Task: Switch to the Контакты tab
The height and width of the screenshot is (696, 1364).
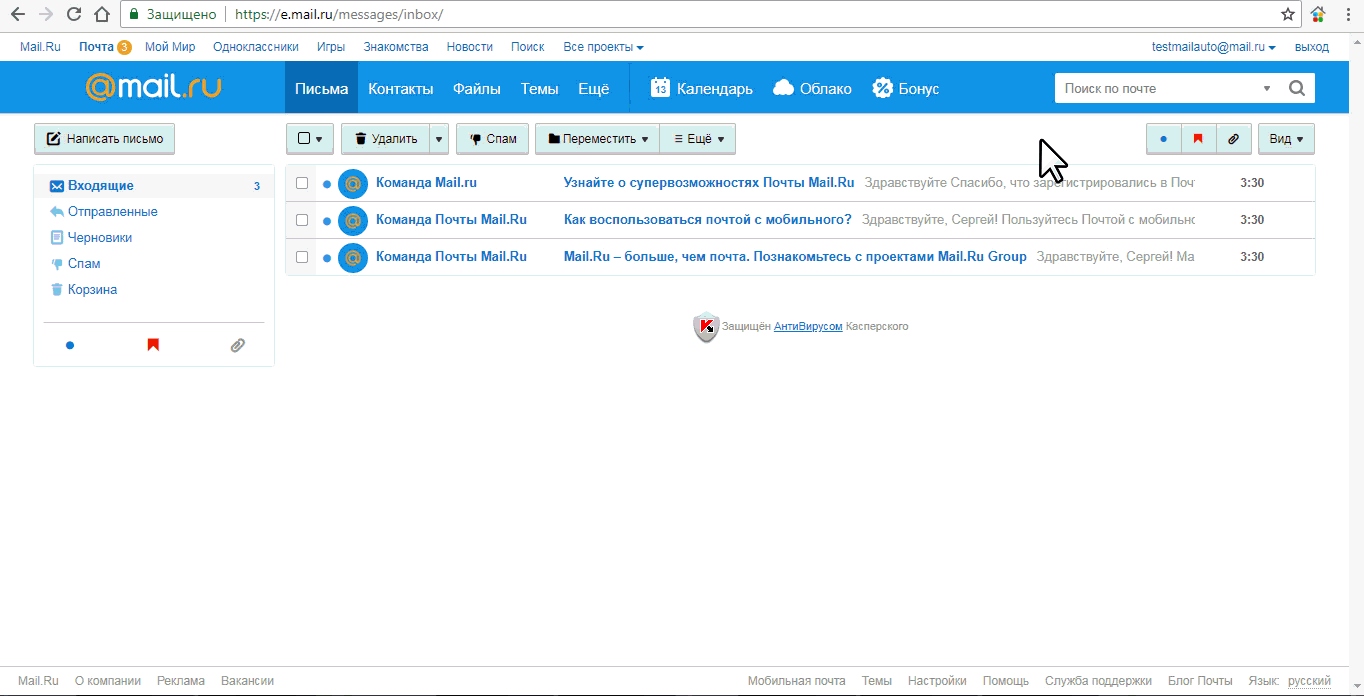Action: point(400,88)
